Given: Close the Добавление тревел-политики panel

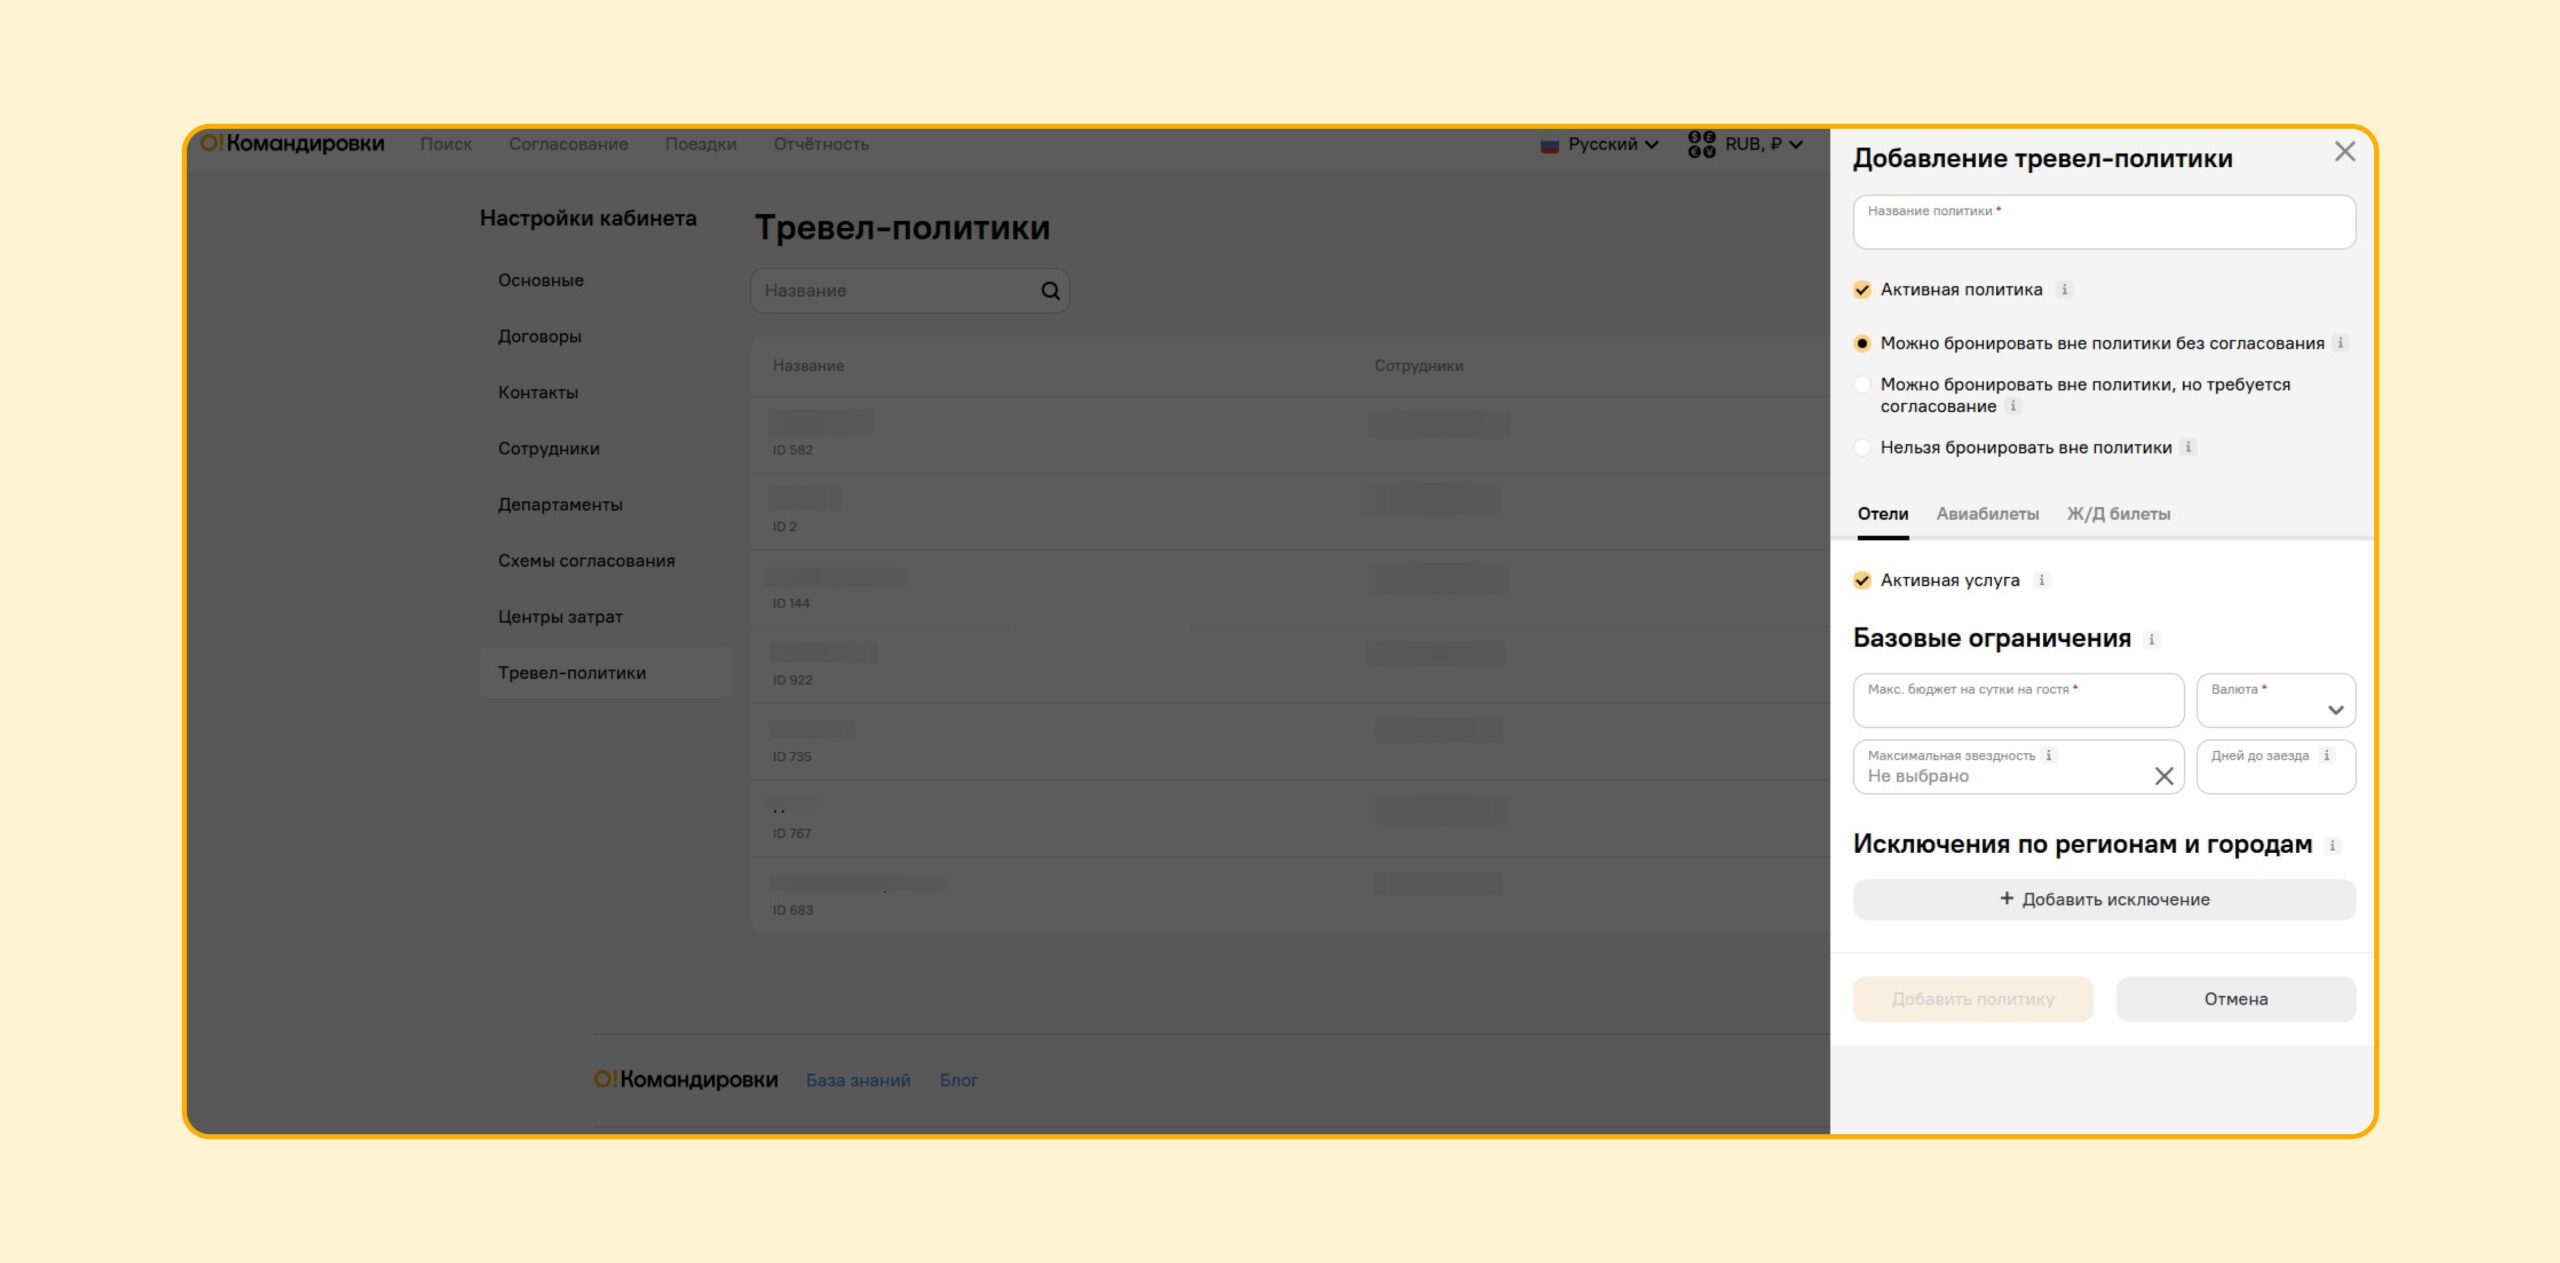Looking at the screenshot, I should click(2345, 152).
